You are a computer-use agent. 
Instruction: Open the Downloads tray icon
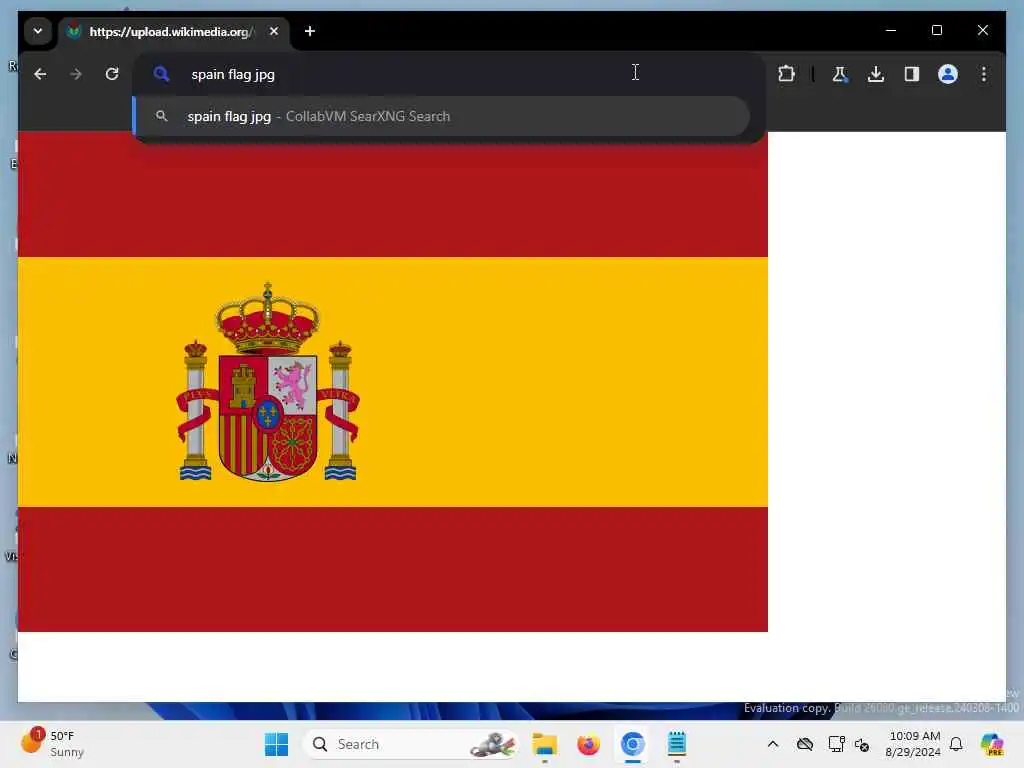click(876, 74)
